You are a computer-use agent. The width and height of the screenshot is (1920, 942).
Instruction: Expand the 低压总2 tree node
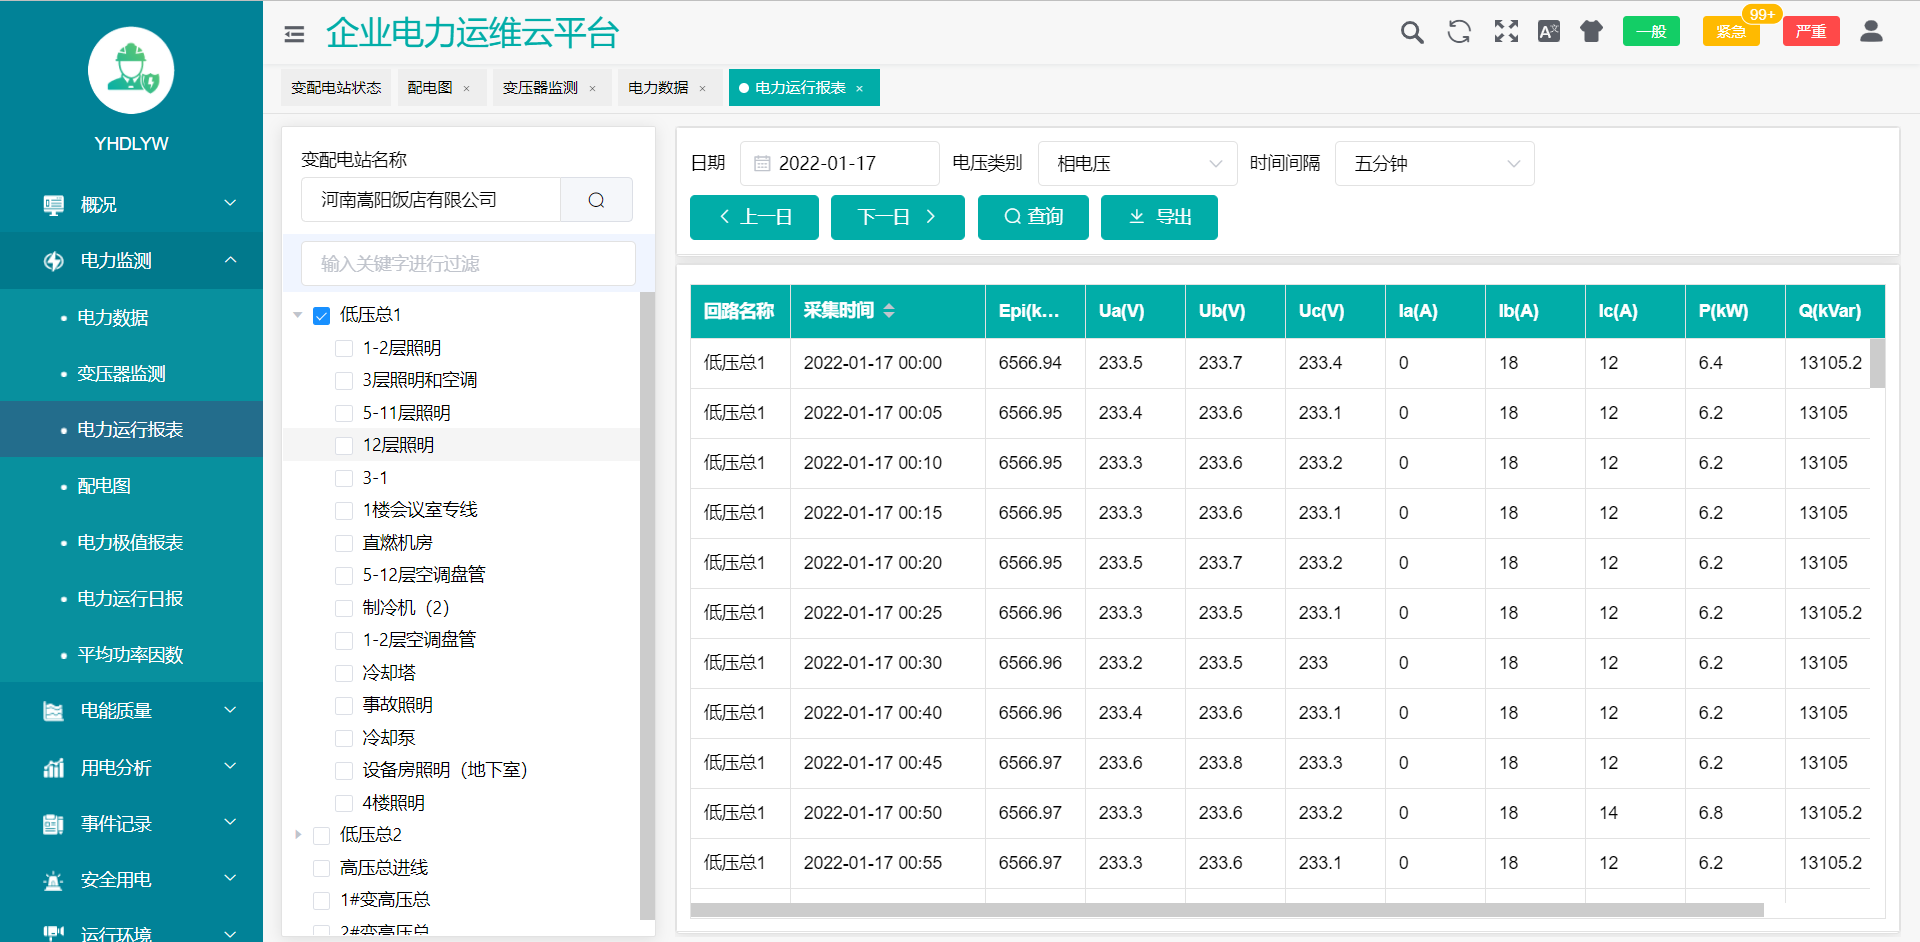(x=298, y=835)
